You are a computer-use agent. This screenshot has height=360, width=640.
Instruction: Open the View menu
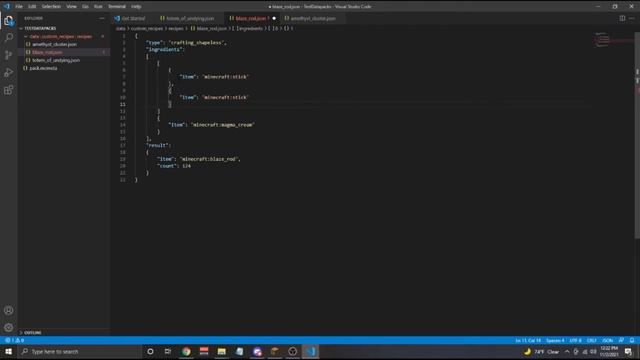click(x=71, y=7)
